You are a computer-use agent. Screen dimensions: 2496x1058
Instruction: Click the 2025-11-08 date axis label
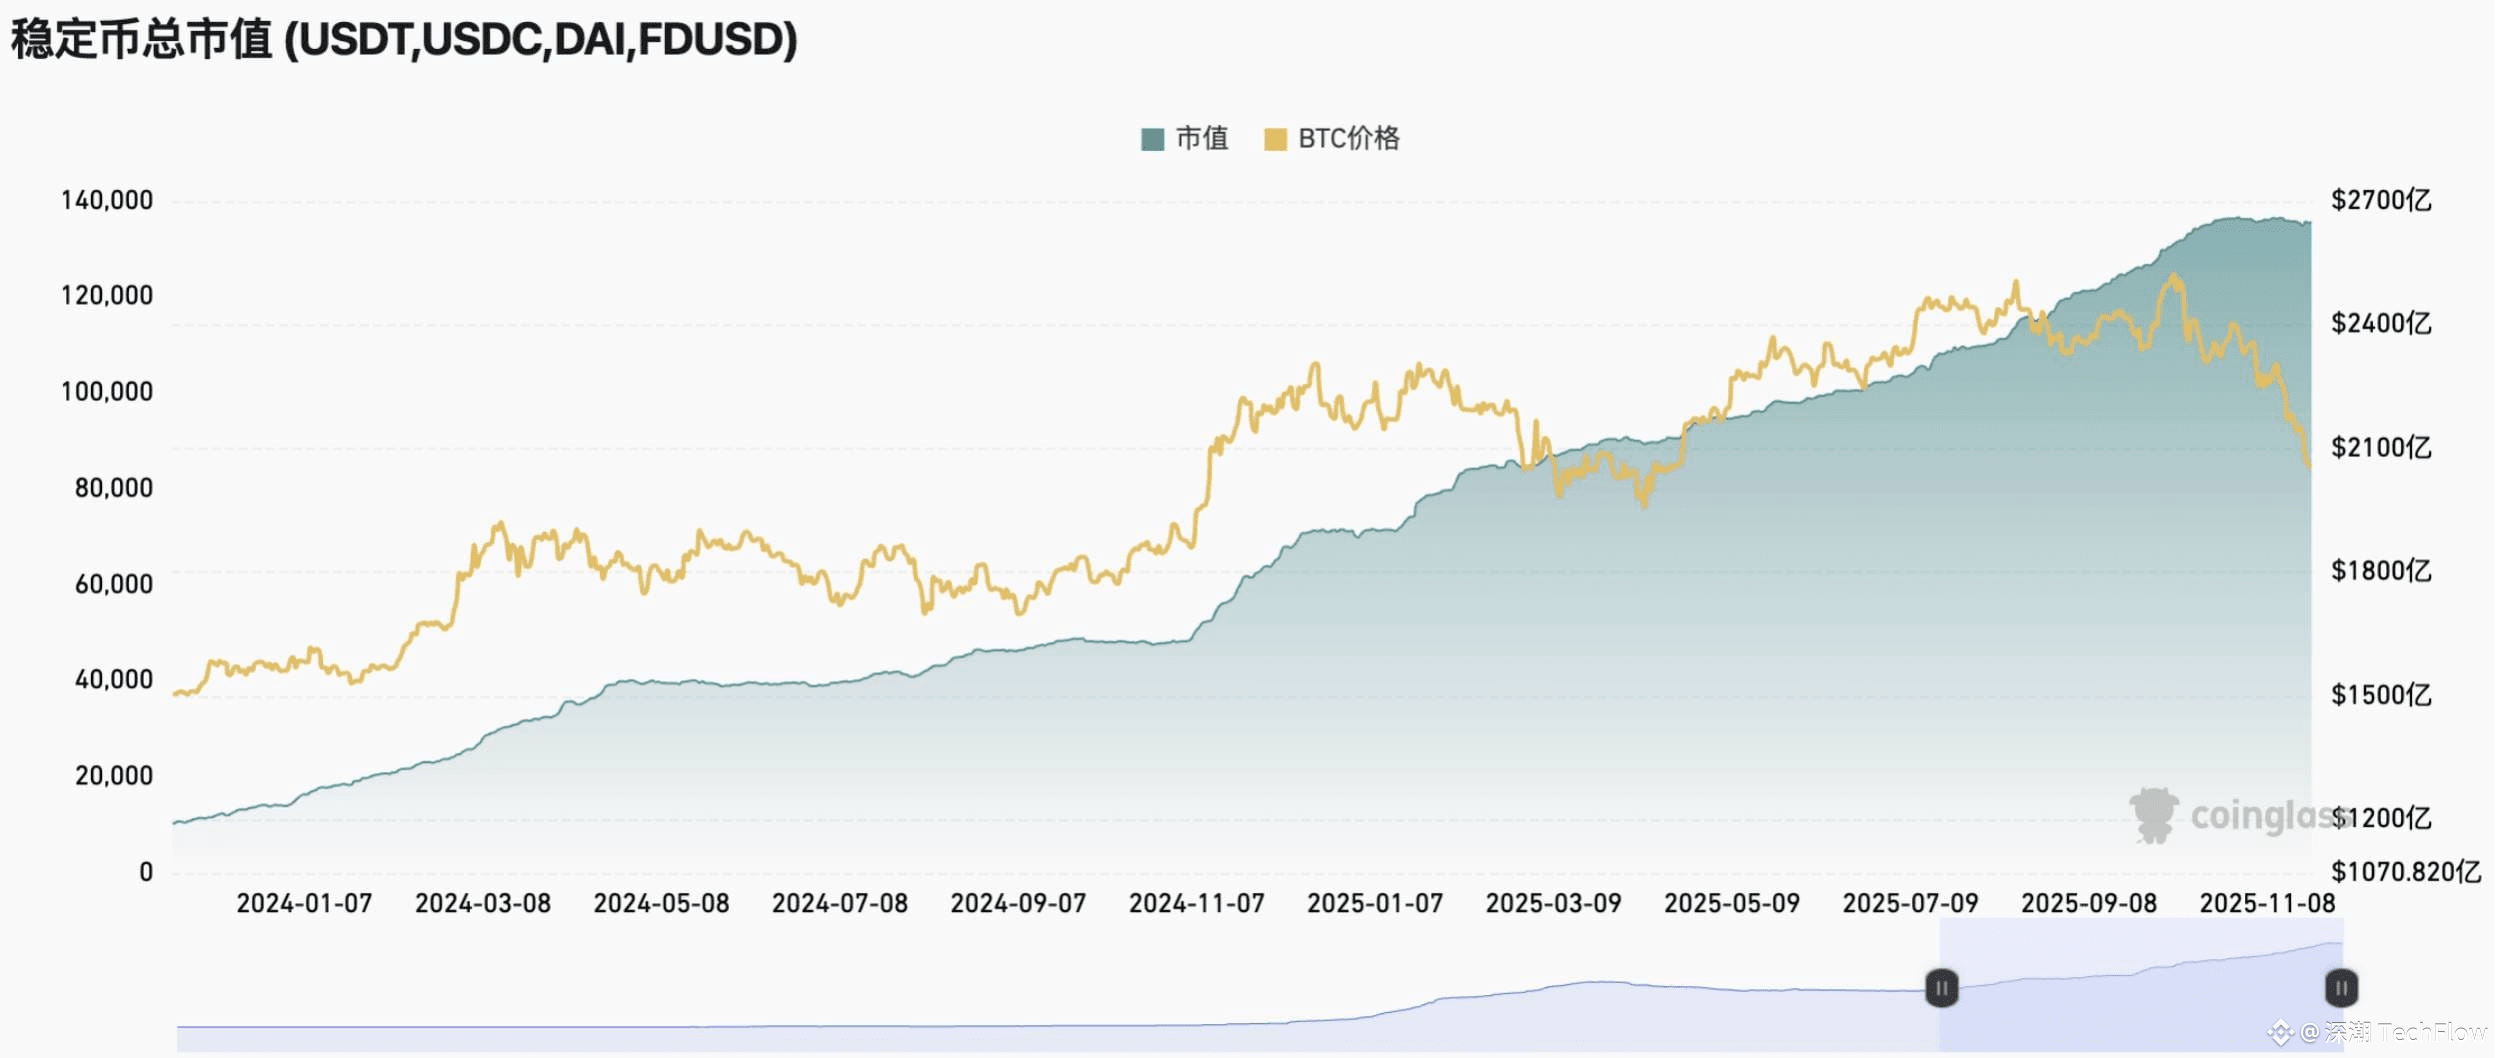point(2267,903)
